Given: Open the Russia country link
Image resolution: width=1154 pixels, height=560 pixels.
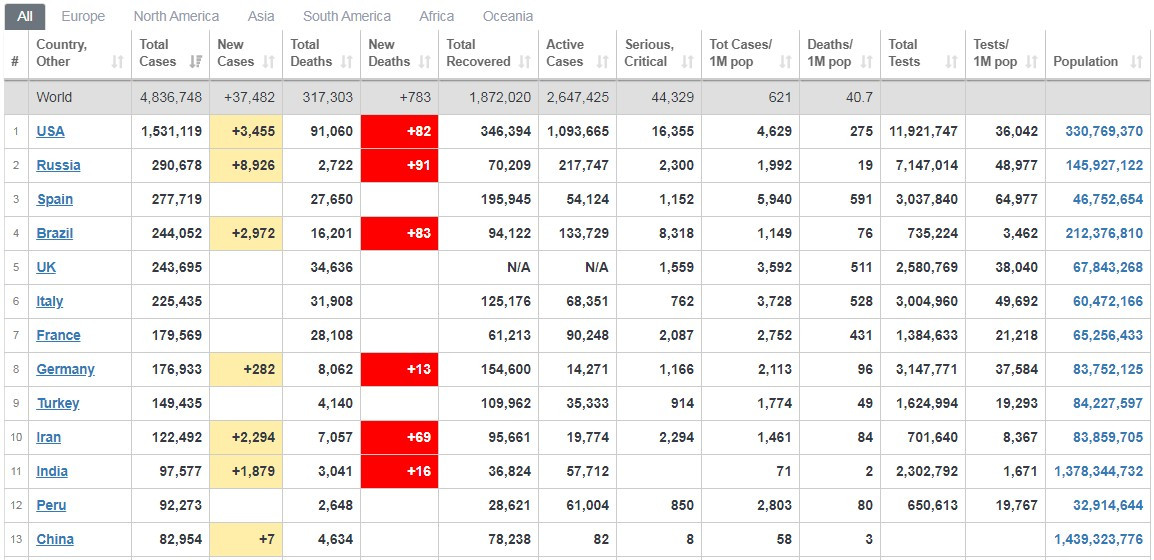Looking at the screenshot, I should [58, 165].
